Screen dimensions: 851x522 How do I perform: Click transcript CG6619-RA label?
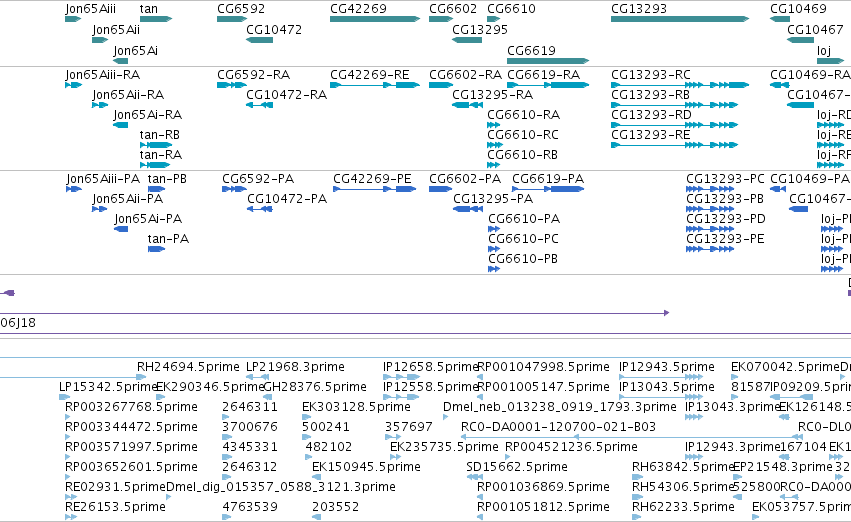543,74
